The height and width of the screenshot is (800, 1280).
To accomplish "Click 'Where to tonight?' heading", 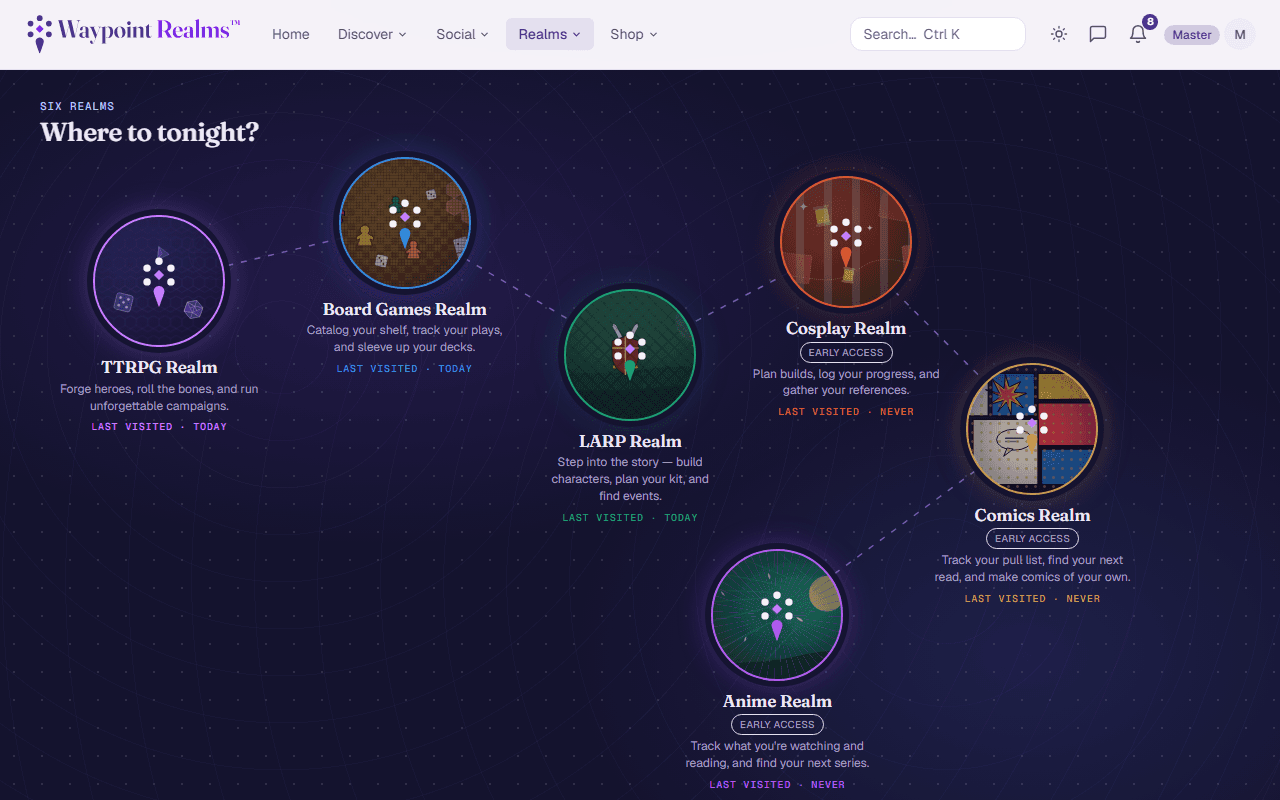I will [149, 132].
